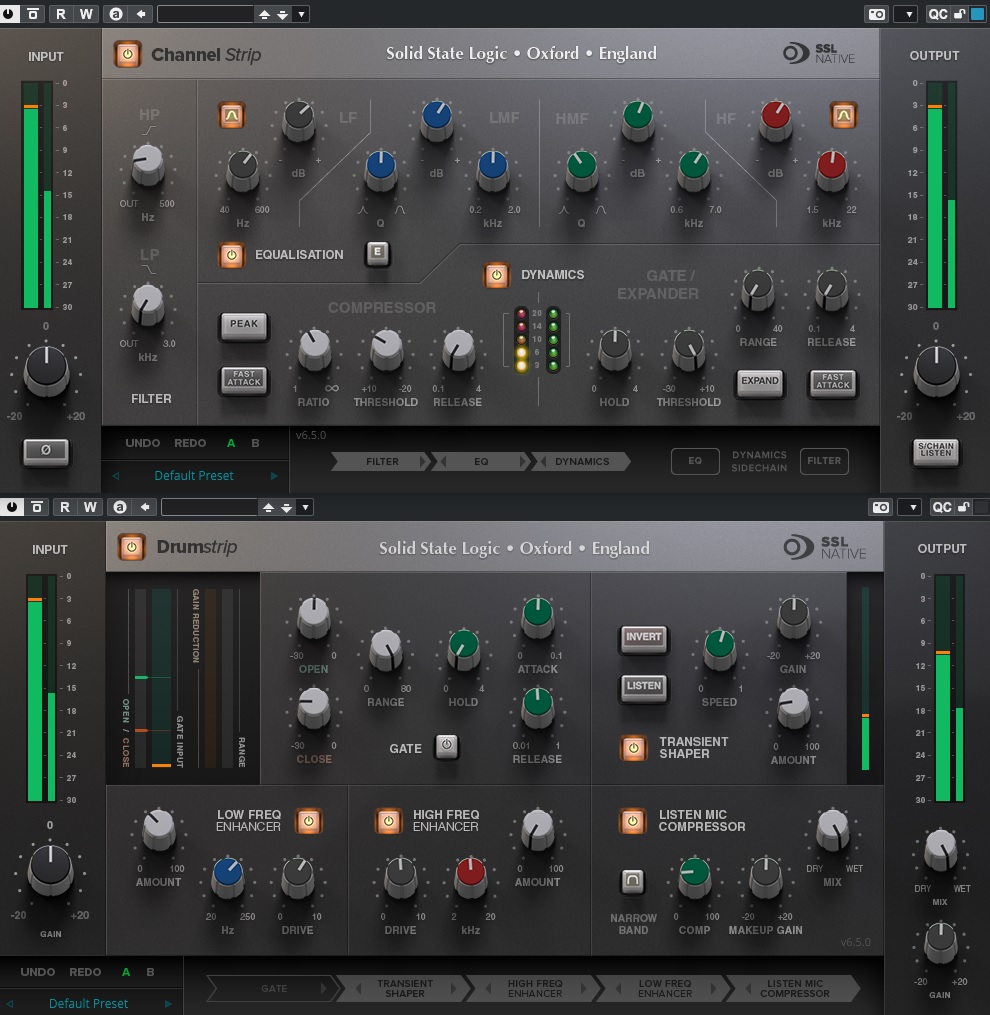
Task: Toggle Drumstrip plugin power button
Action: (131, 548)
